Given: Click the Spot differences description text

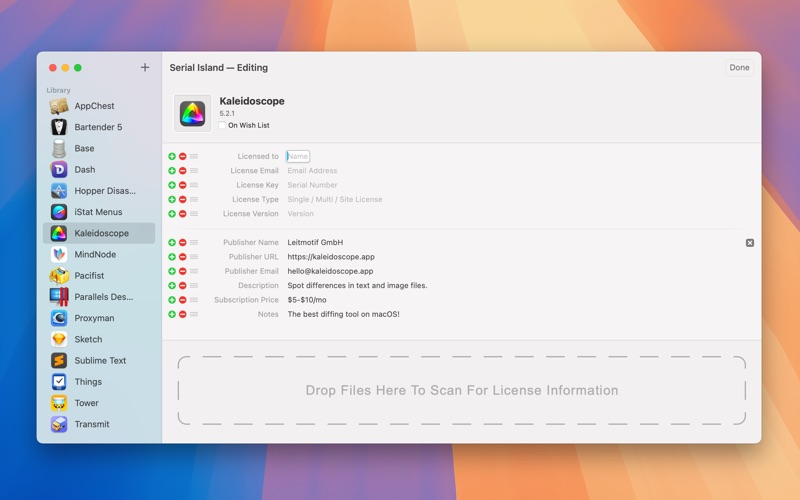Looking at the screenshot, I should (x=357, y=285).
